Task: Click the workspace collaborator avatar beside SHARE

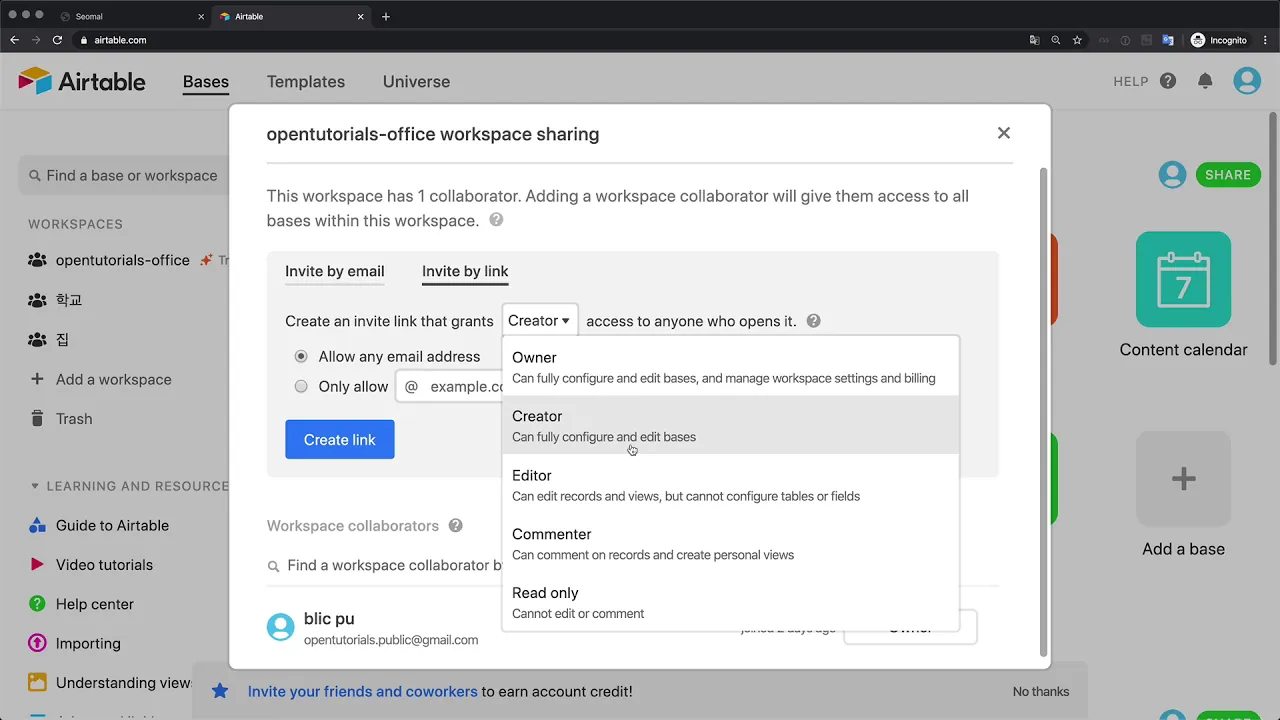Action: click(x=1172, y=174)
